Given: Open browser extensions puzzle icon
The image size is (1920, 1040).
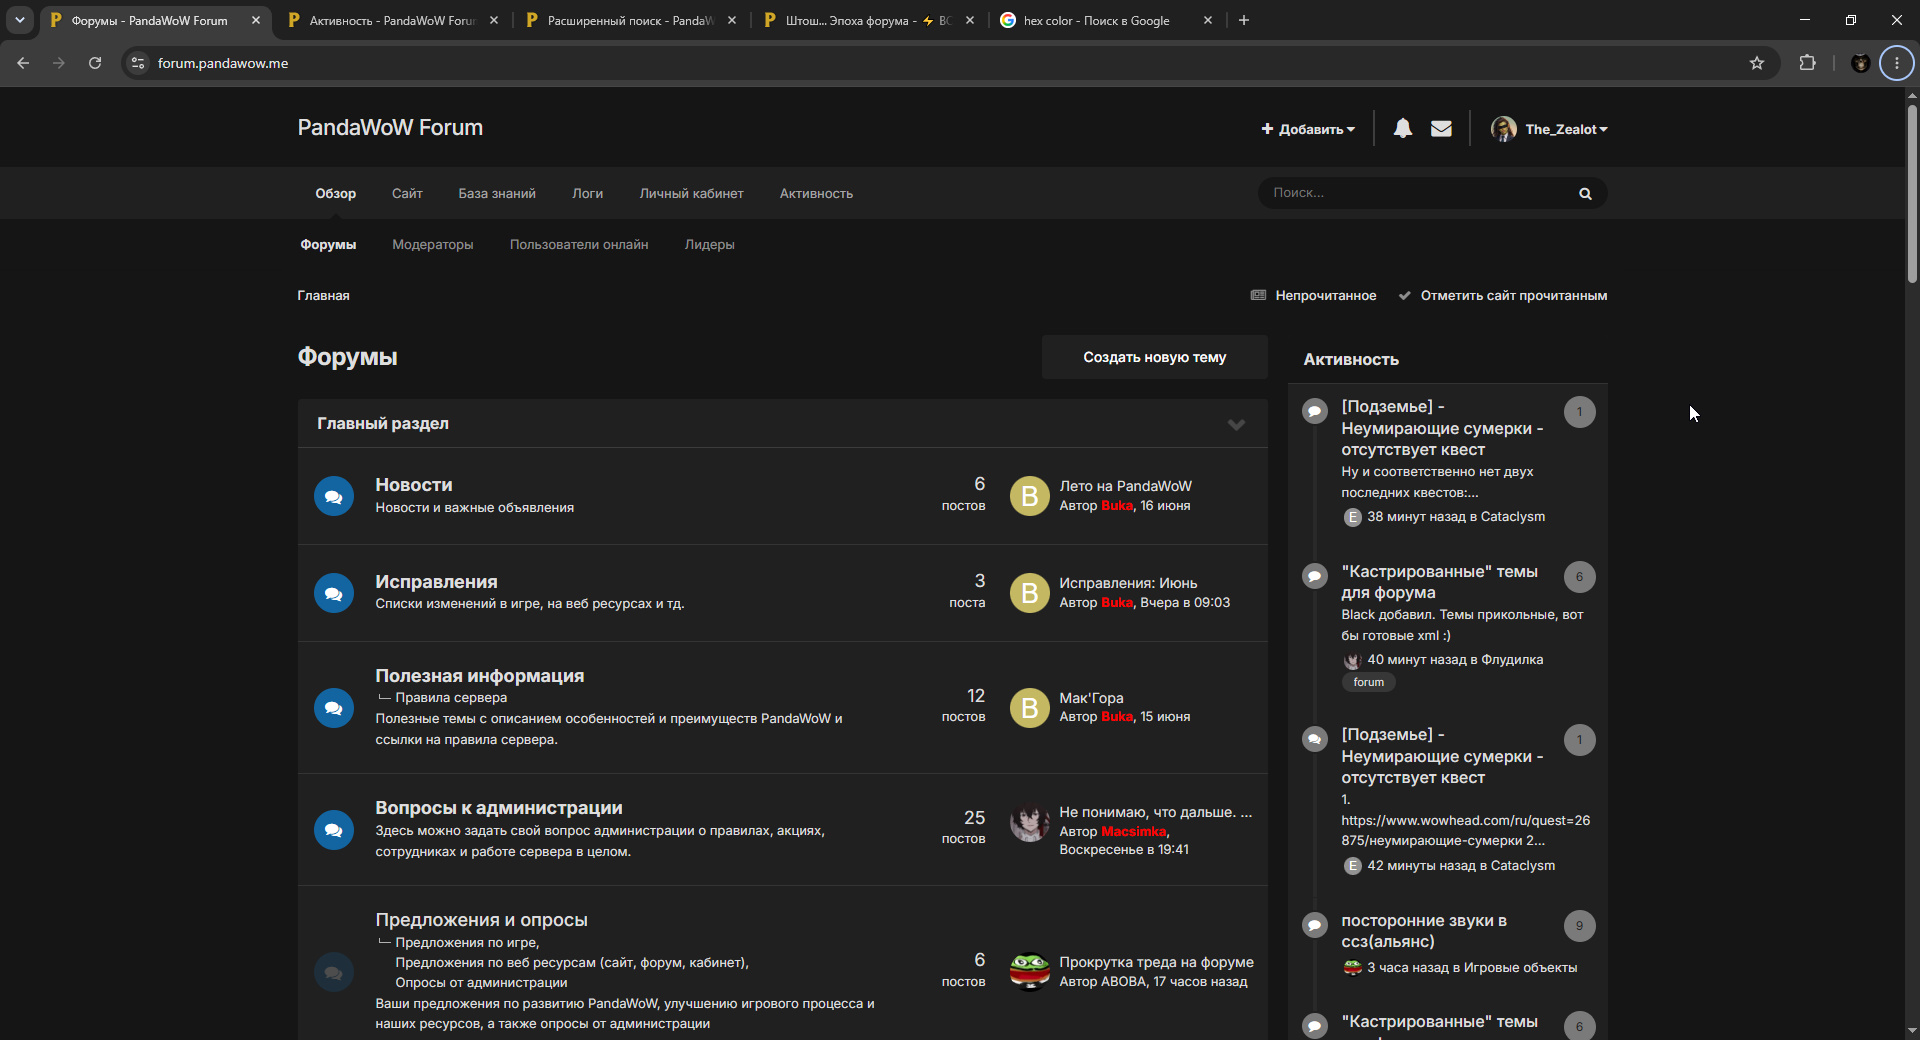Looking at the screenshot, I should (x=1807, y=63).
